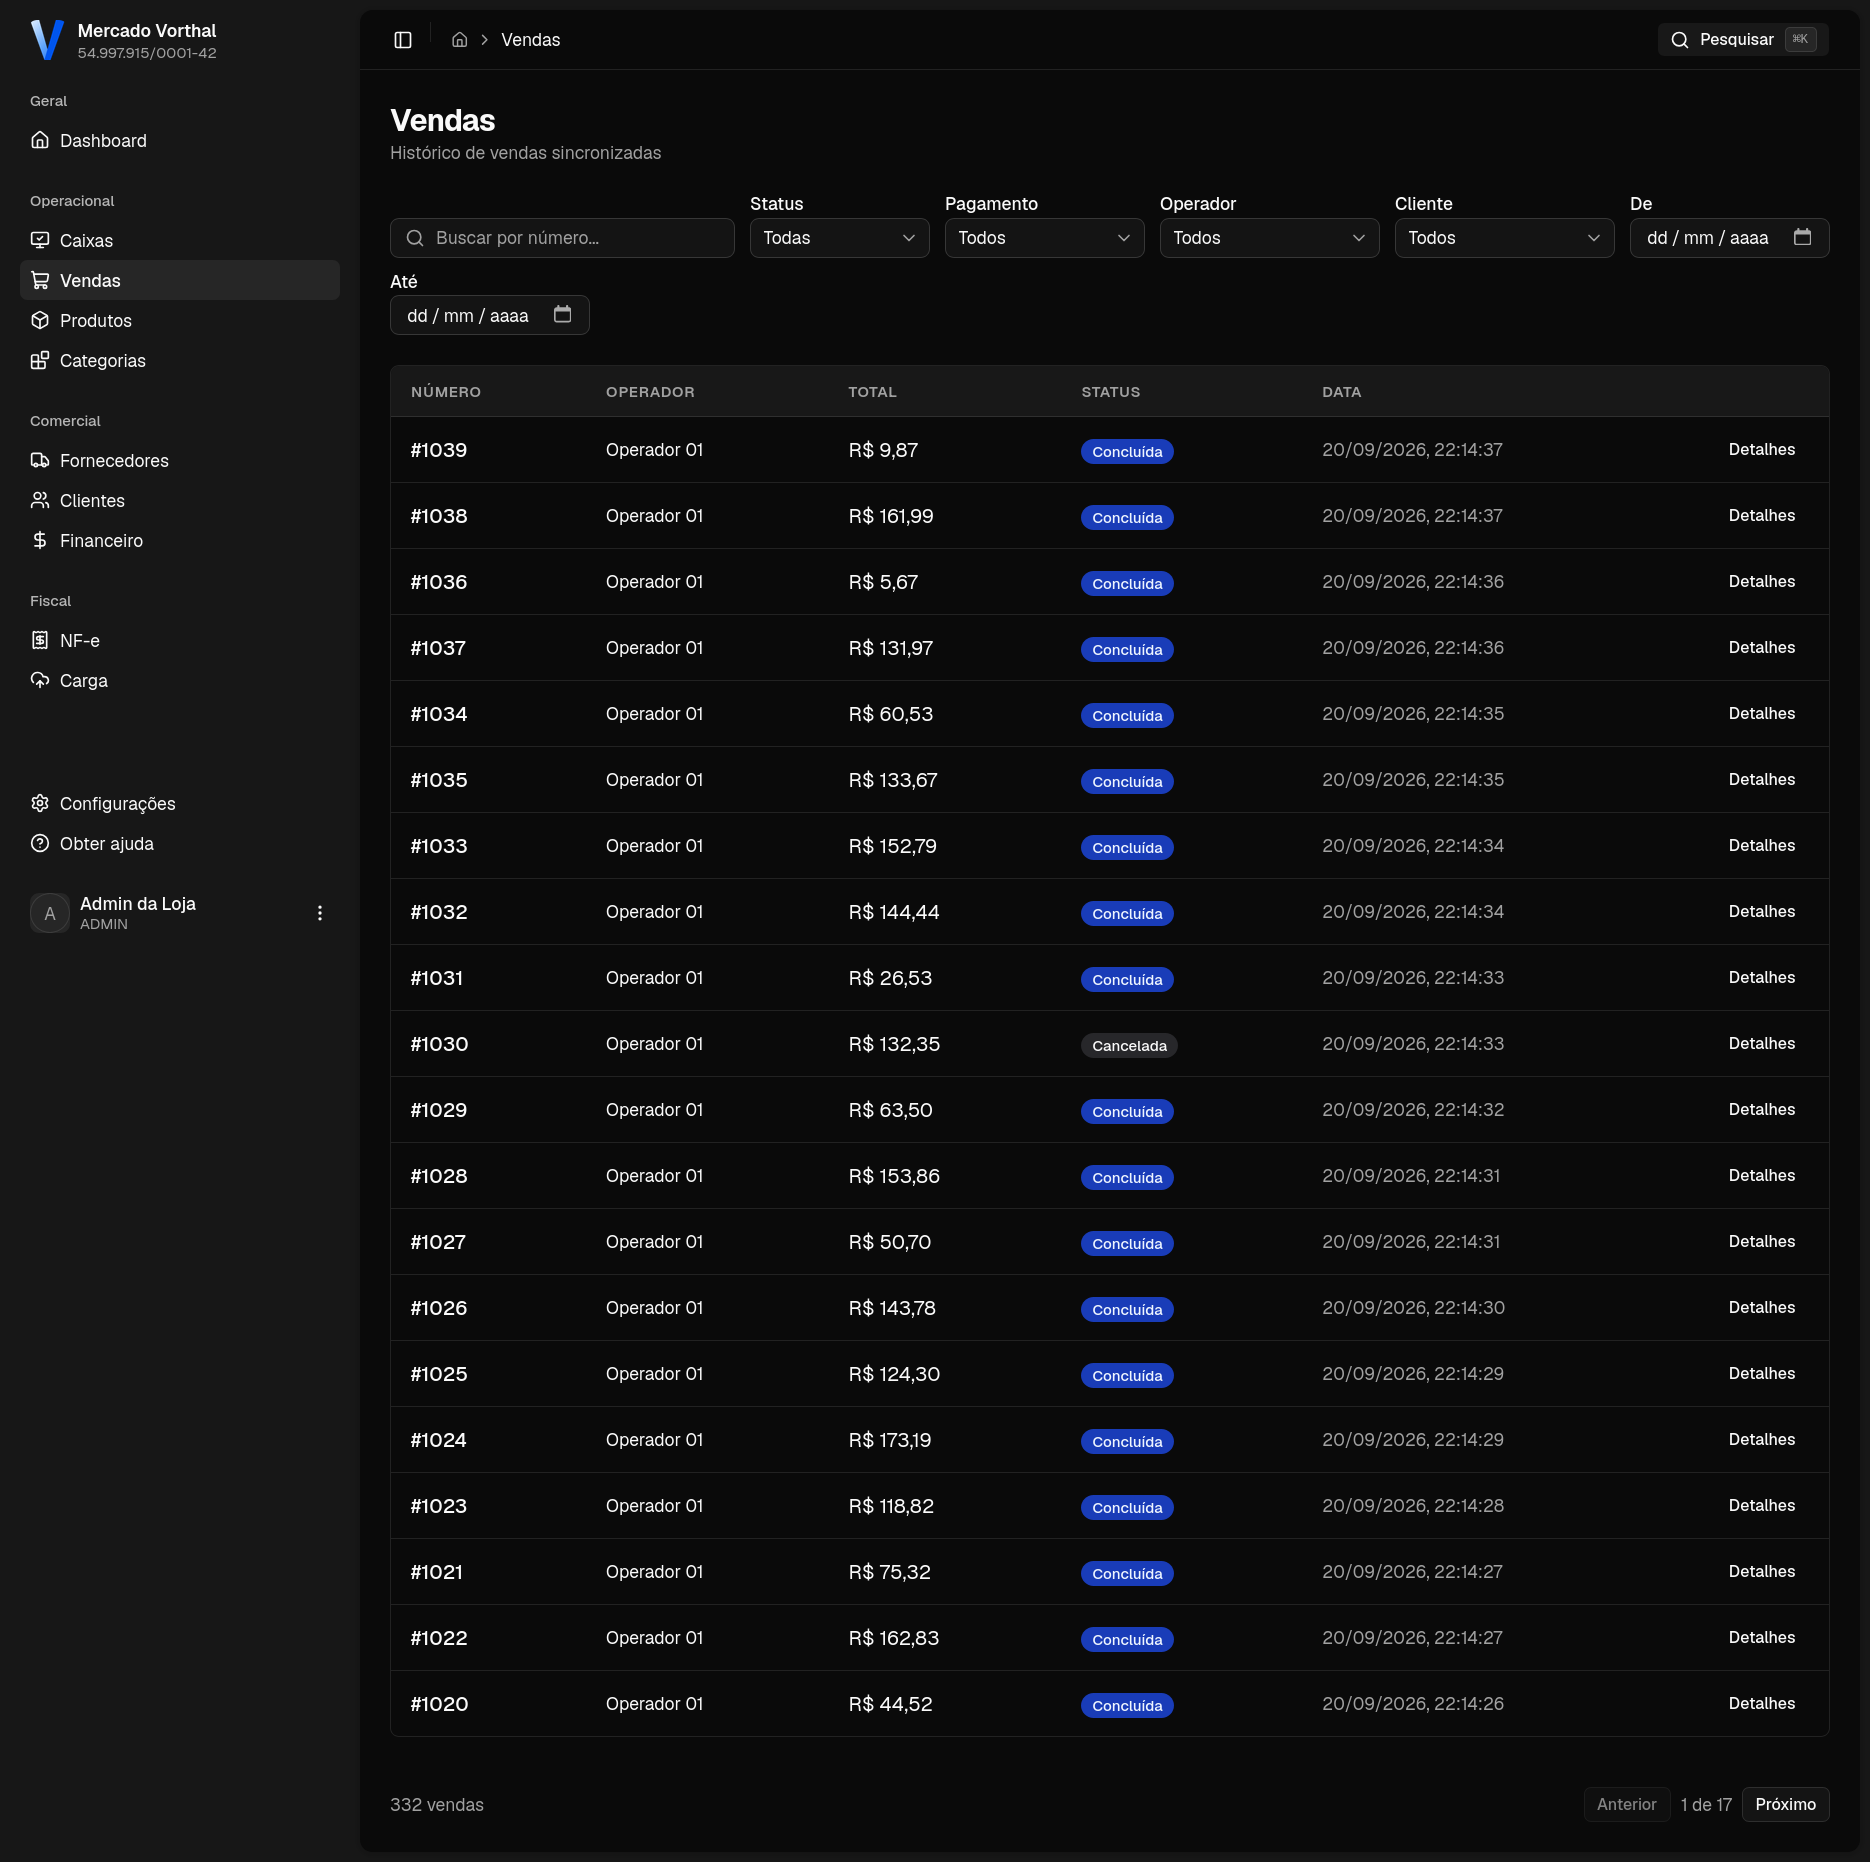Click the Vendas breadcrumb label
Viewport: 1870px width, 1862px height.
[x=531, y=40]
